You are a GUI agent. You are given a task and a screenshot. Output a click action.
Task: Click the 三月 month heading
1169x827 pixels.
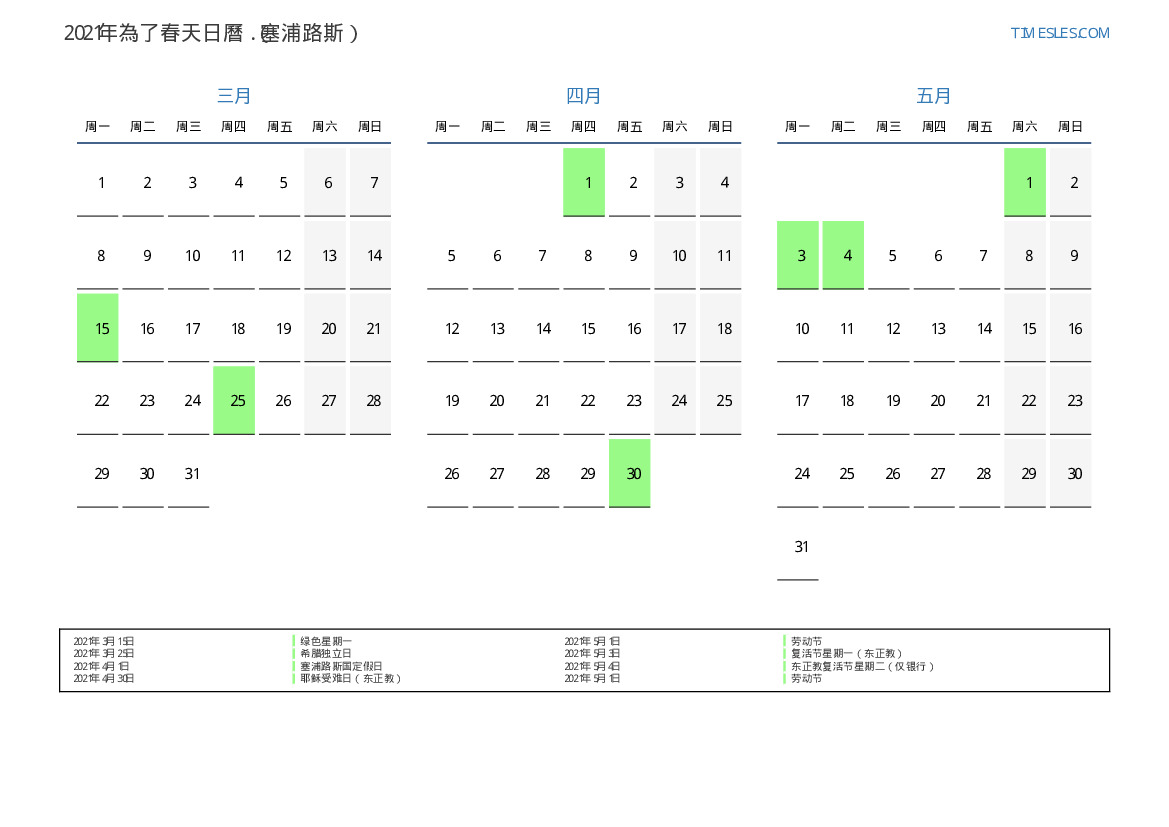coord(234,96)
